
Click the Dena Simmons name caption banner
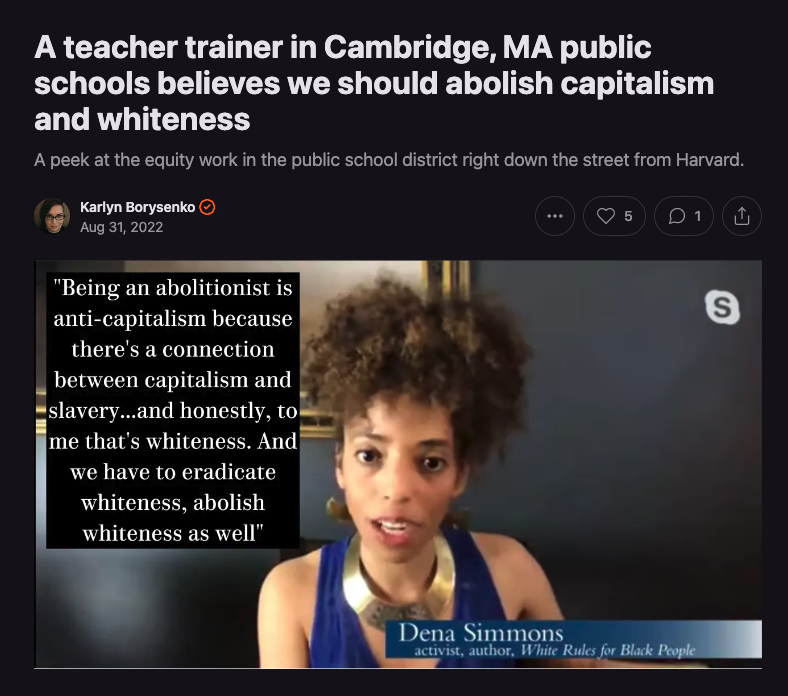[x=573, y=639]
